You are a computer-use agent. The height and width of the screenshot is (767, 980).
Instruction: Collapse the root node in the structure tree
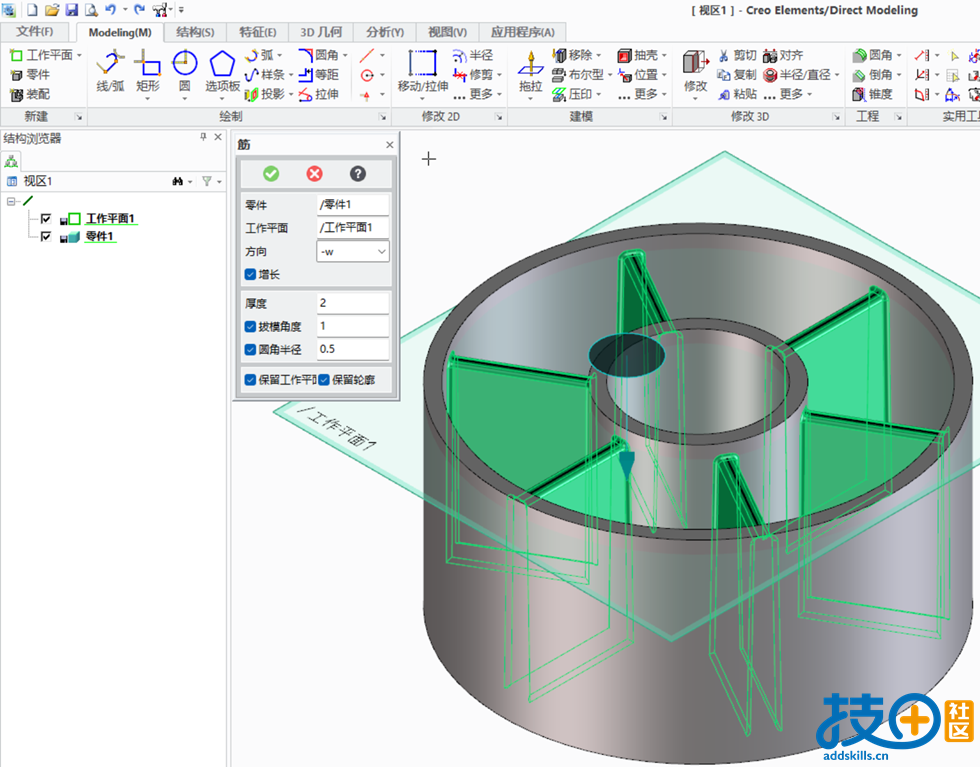[x=11, y=201]
